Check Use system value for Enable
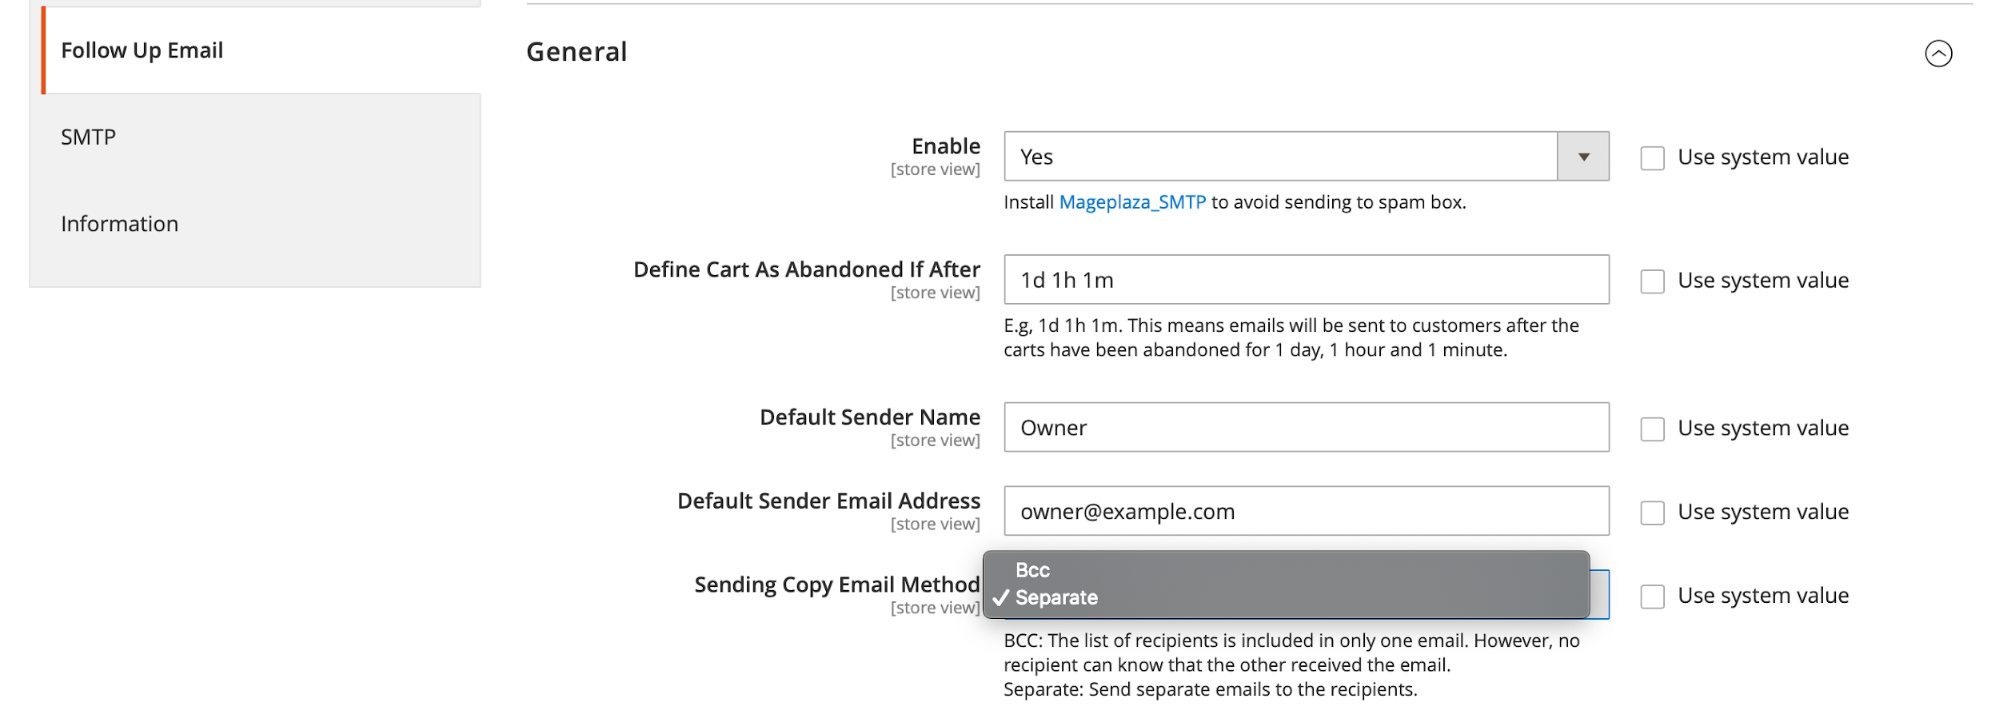This screenshot has width=1999, height=715. (x=1652, y=158)
